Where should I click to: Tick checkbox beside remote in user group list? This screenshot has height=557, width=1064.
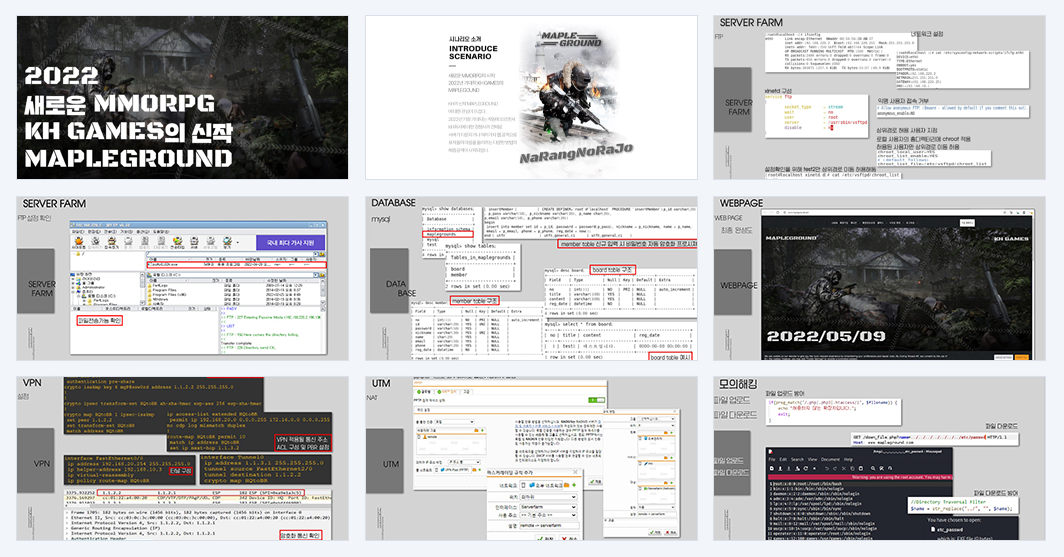pos(419,437)
